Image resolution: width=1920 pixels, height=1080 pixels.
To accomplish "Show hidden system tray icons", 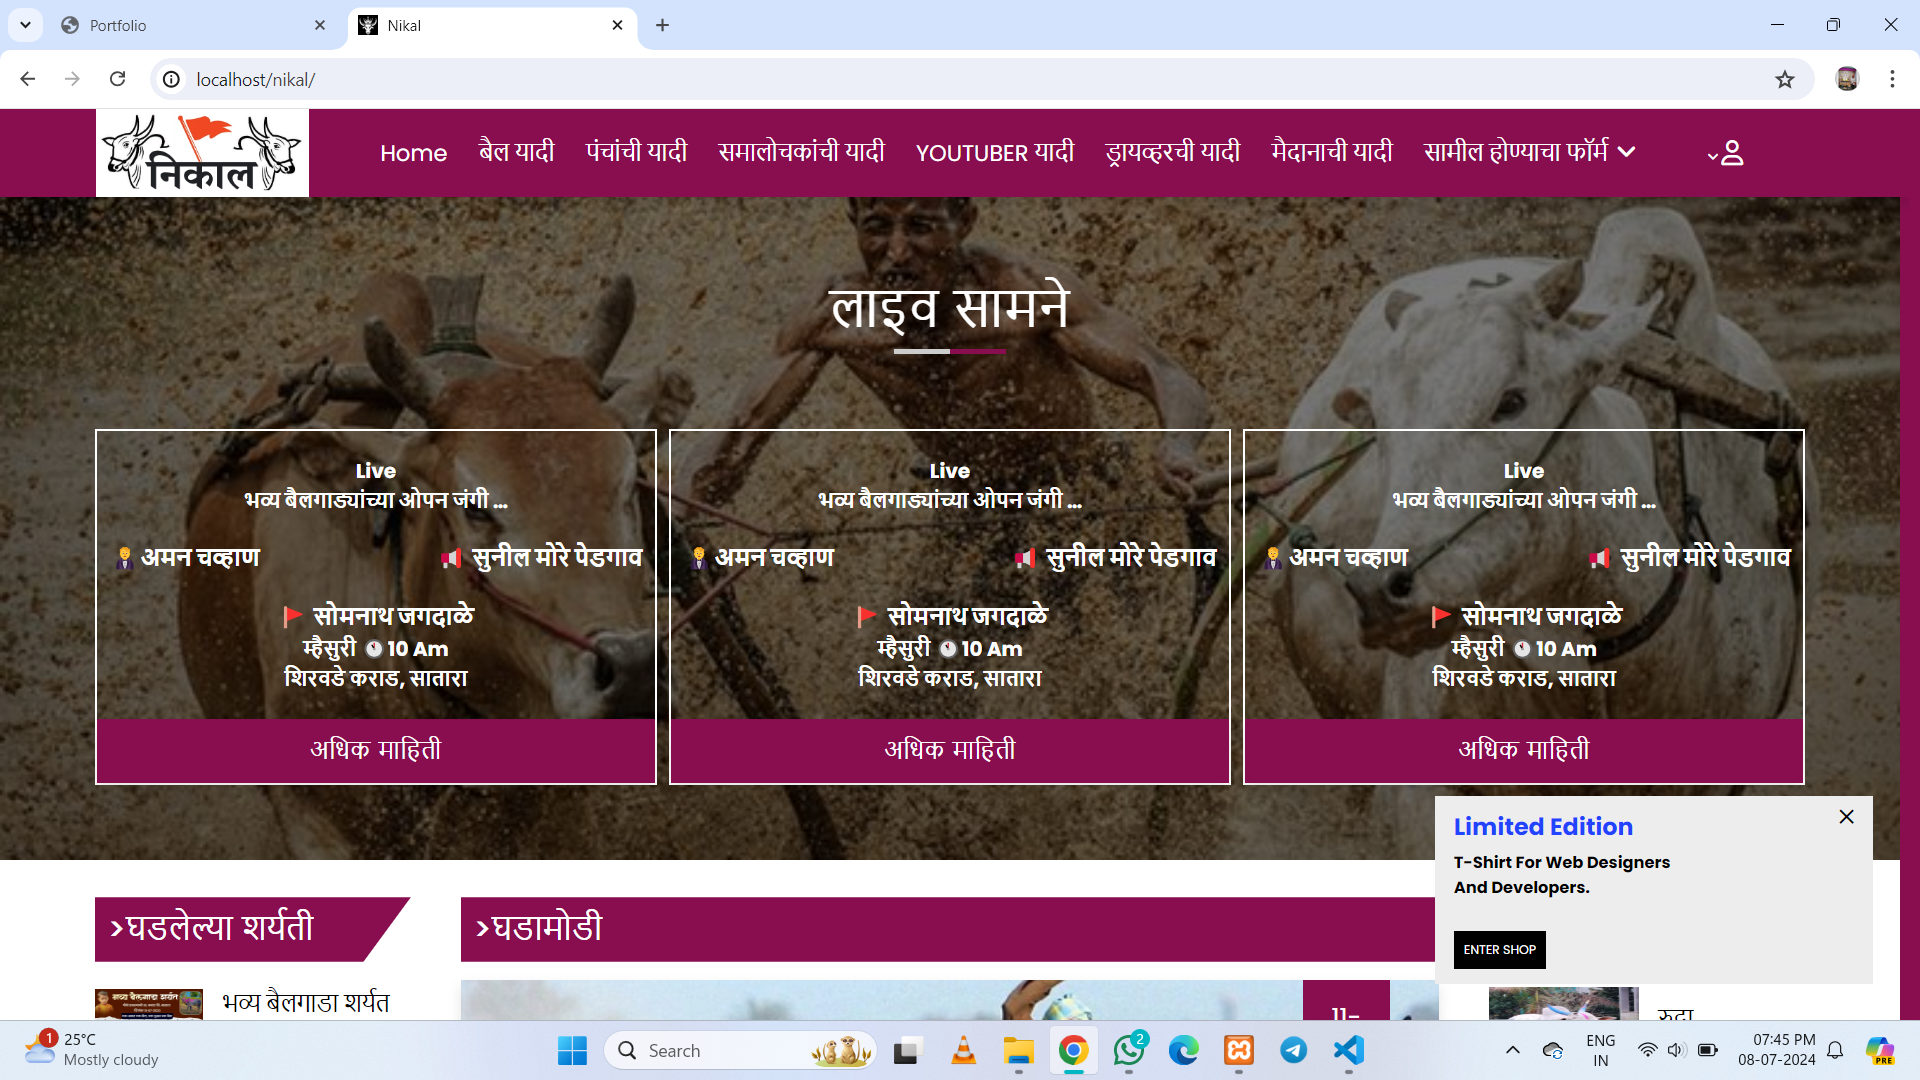I will [1512, 1050].
